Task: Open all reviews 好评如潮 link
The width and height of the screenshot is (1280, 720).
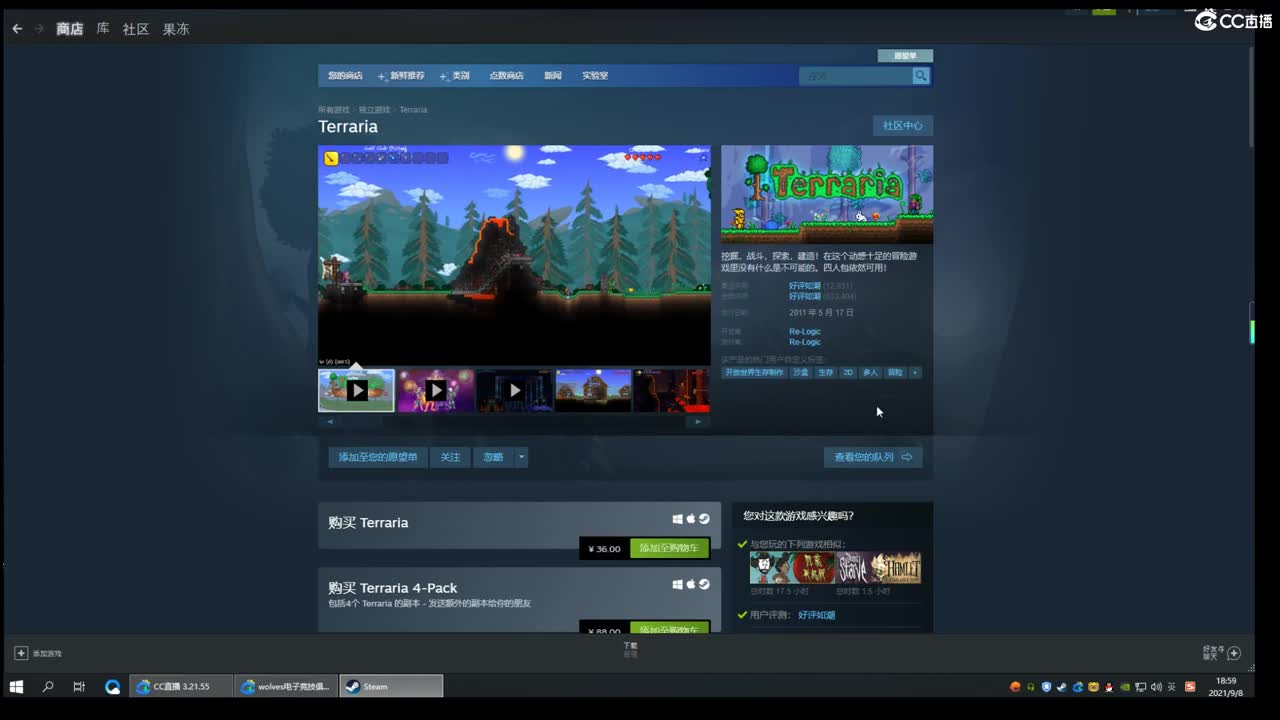Action: tap(805, 297)
